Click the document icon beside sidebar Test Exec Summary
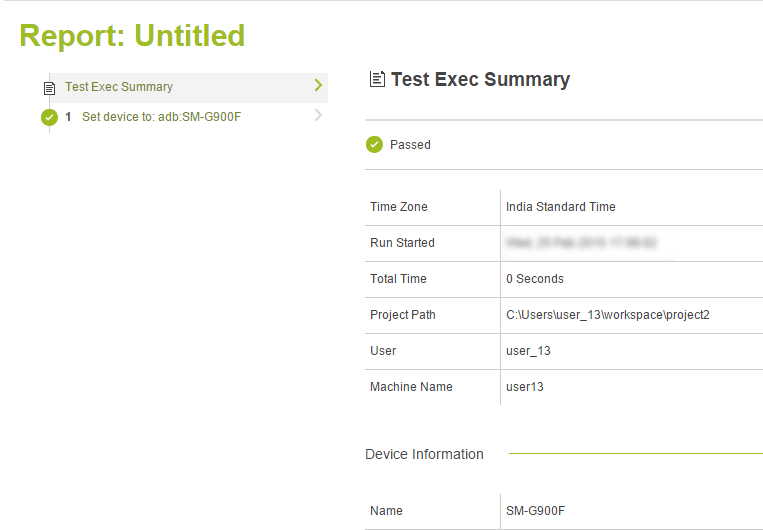Viewport: 763px width, 530px height. pyautogui.click(x=49, y=87)
